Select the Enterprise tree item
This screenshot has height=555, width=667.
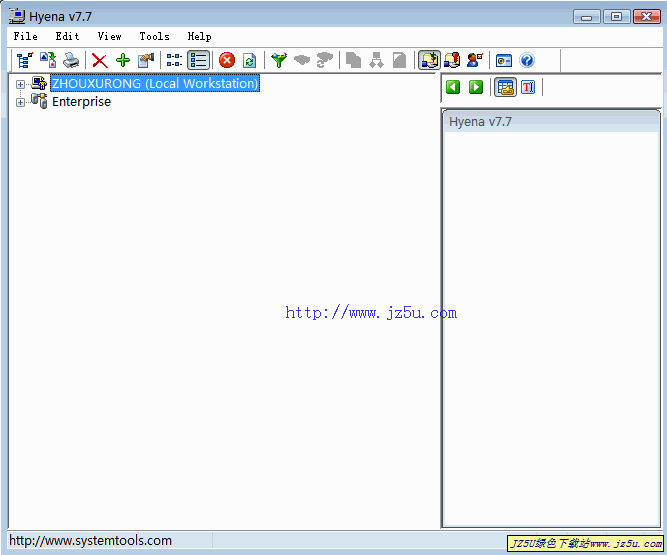click(x=81, y=102)
